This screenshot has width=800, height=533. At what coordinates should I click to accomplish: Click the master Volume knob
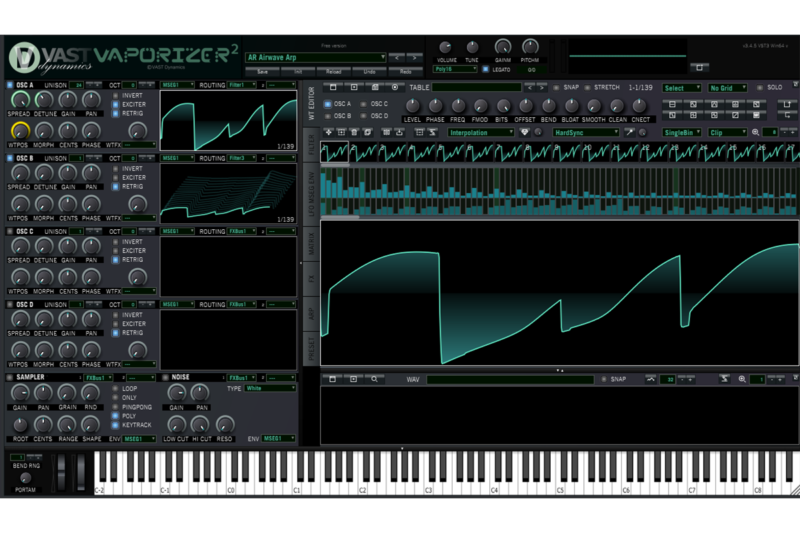(445, 47)
